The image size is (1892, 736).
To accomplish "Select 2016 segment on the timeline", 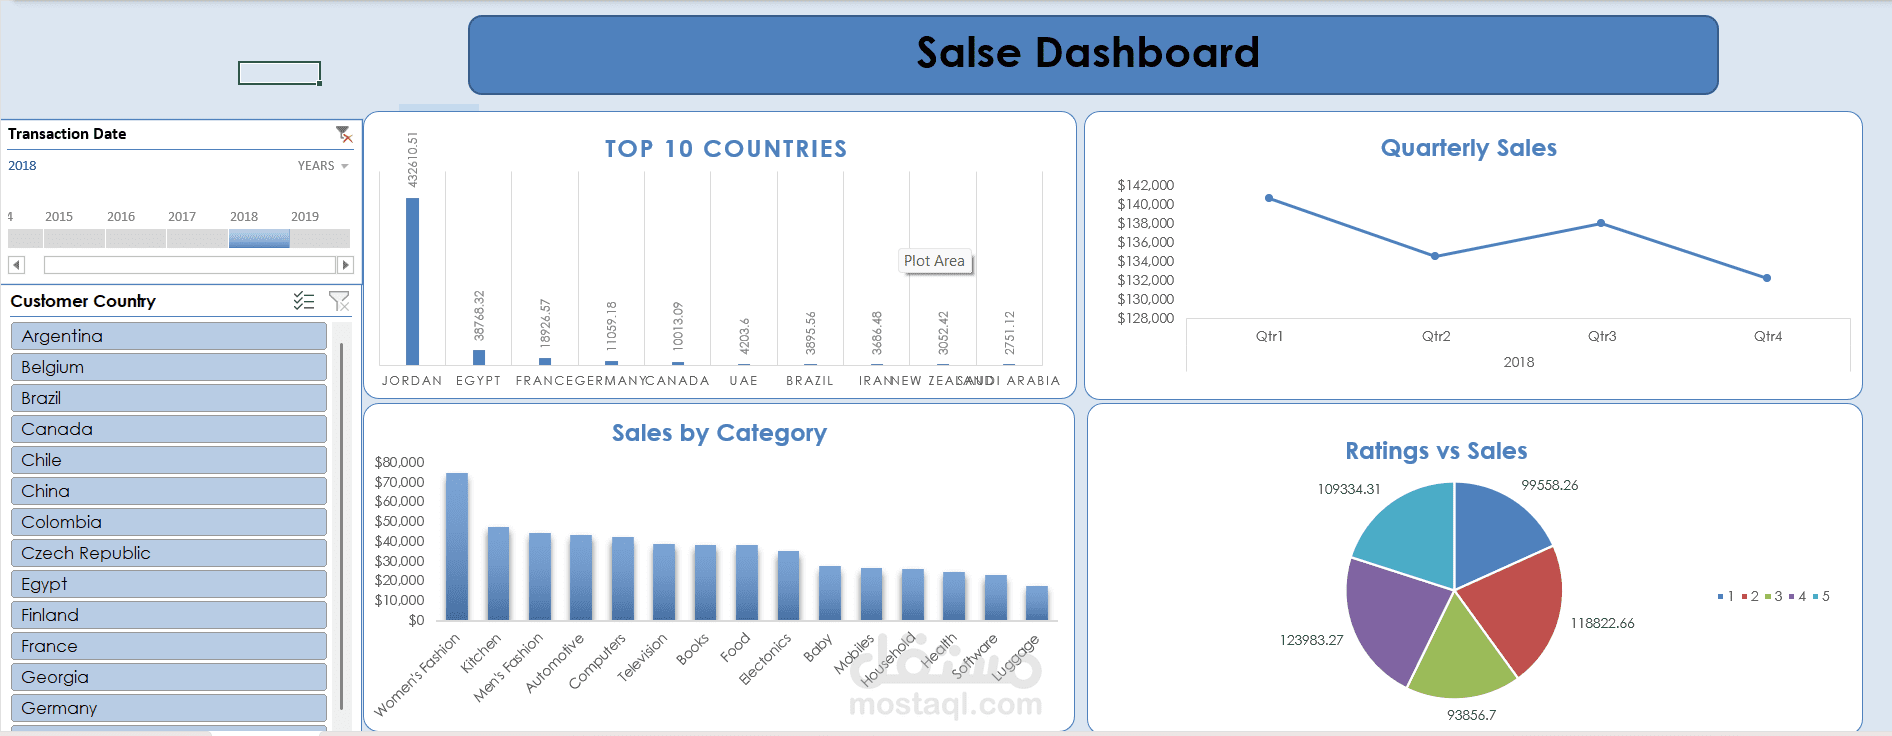I will point(136,239).
